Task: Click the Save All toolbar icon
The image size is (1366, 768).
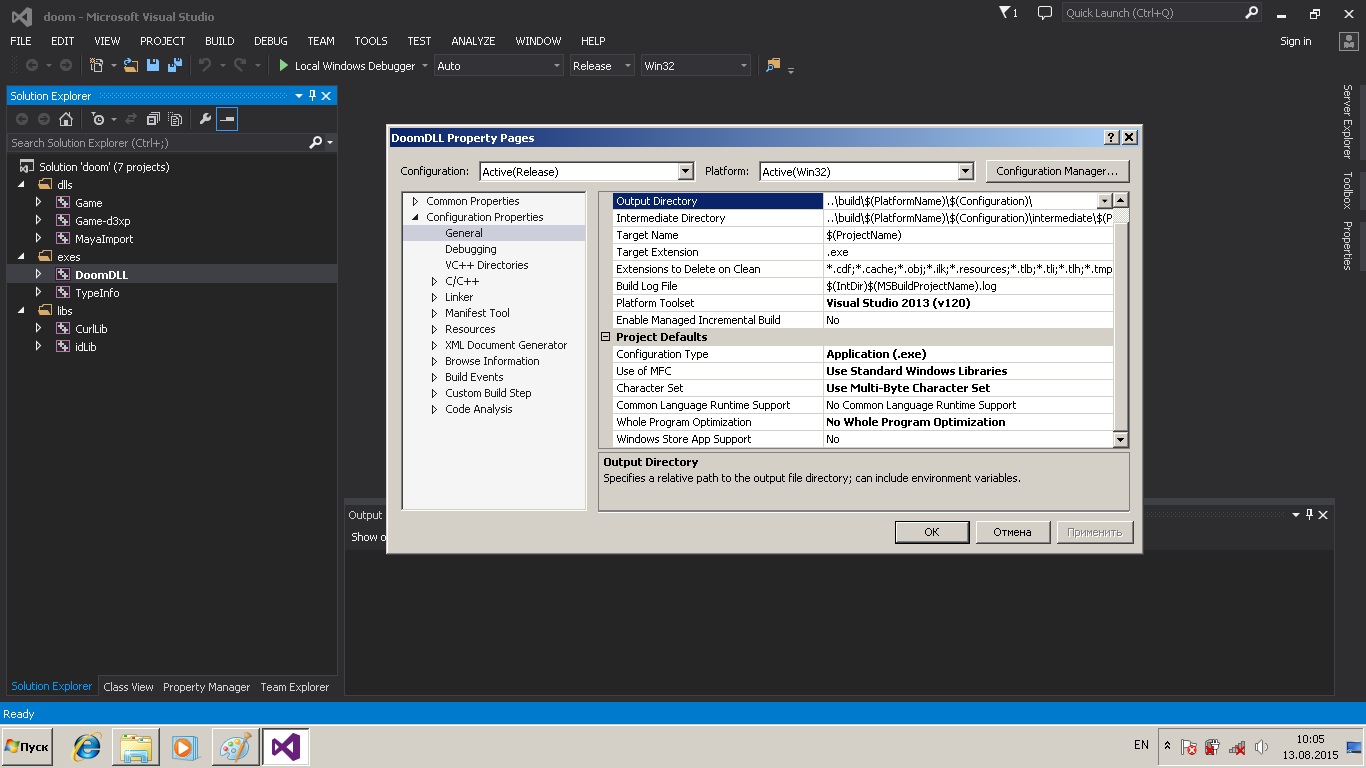Action: pyautogui.click(x=174, y=65)
